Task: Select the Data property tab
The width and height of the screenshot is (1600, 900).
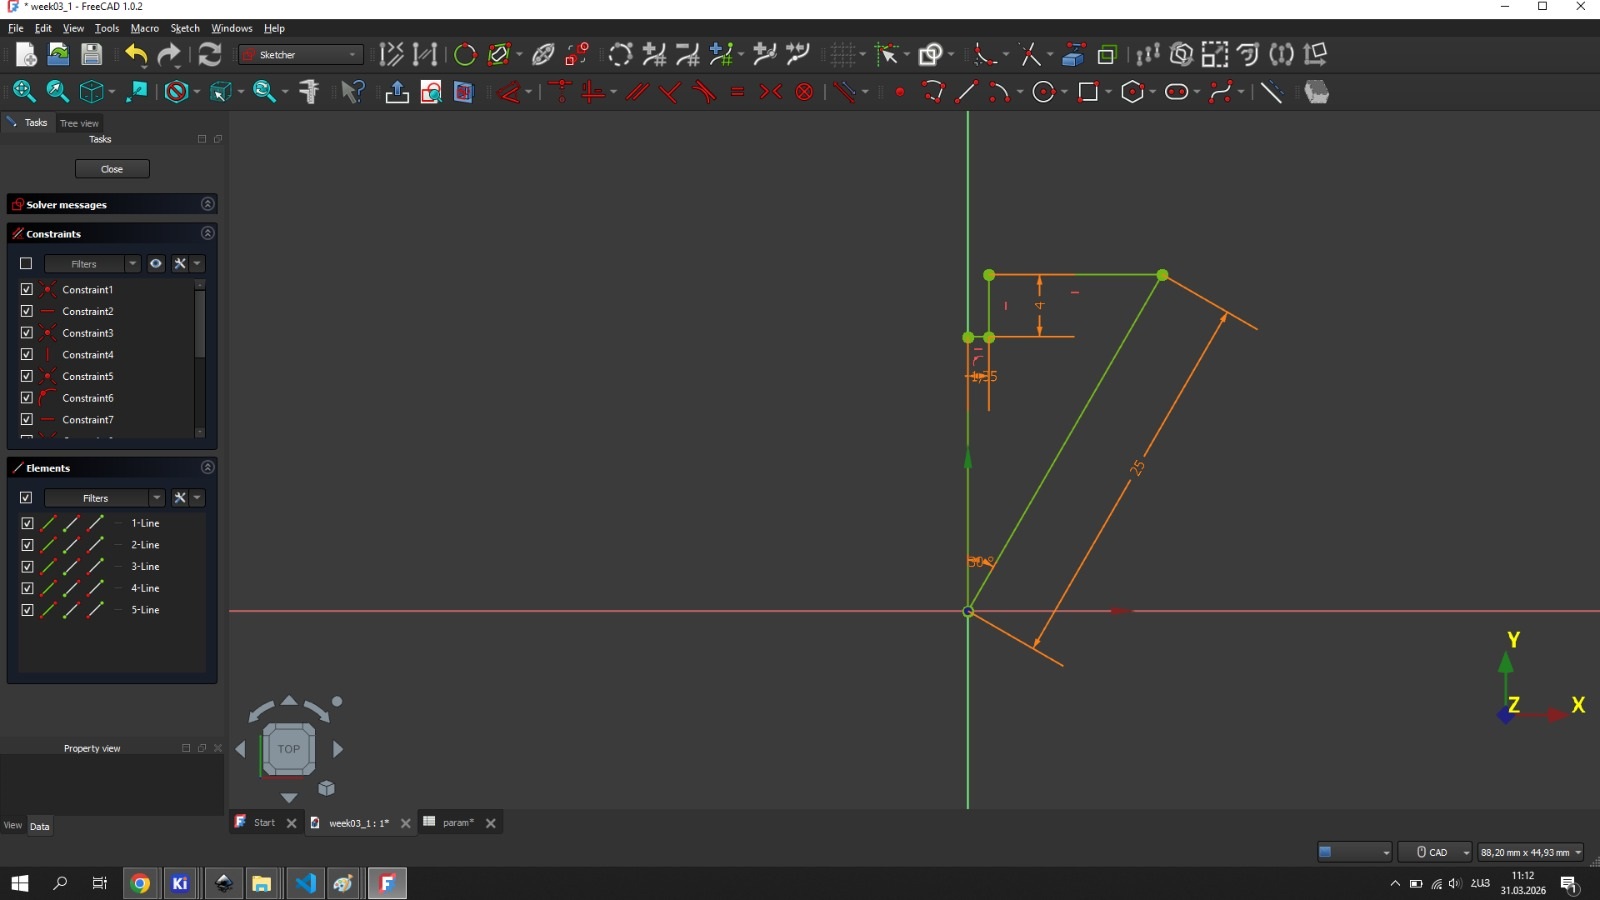Action: [x=39, y=826]
